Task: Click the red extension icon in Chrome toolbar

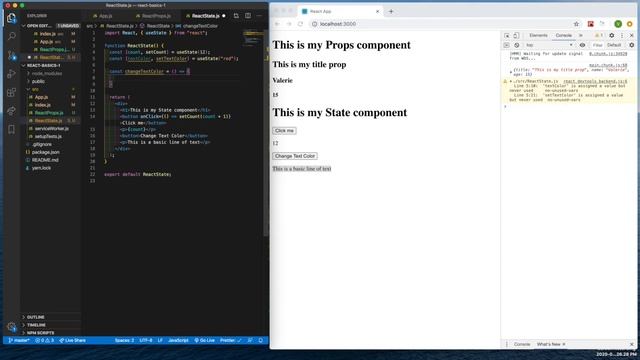Action: tap(590, 24)
